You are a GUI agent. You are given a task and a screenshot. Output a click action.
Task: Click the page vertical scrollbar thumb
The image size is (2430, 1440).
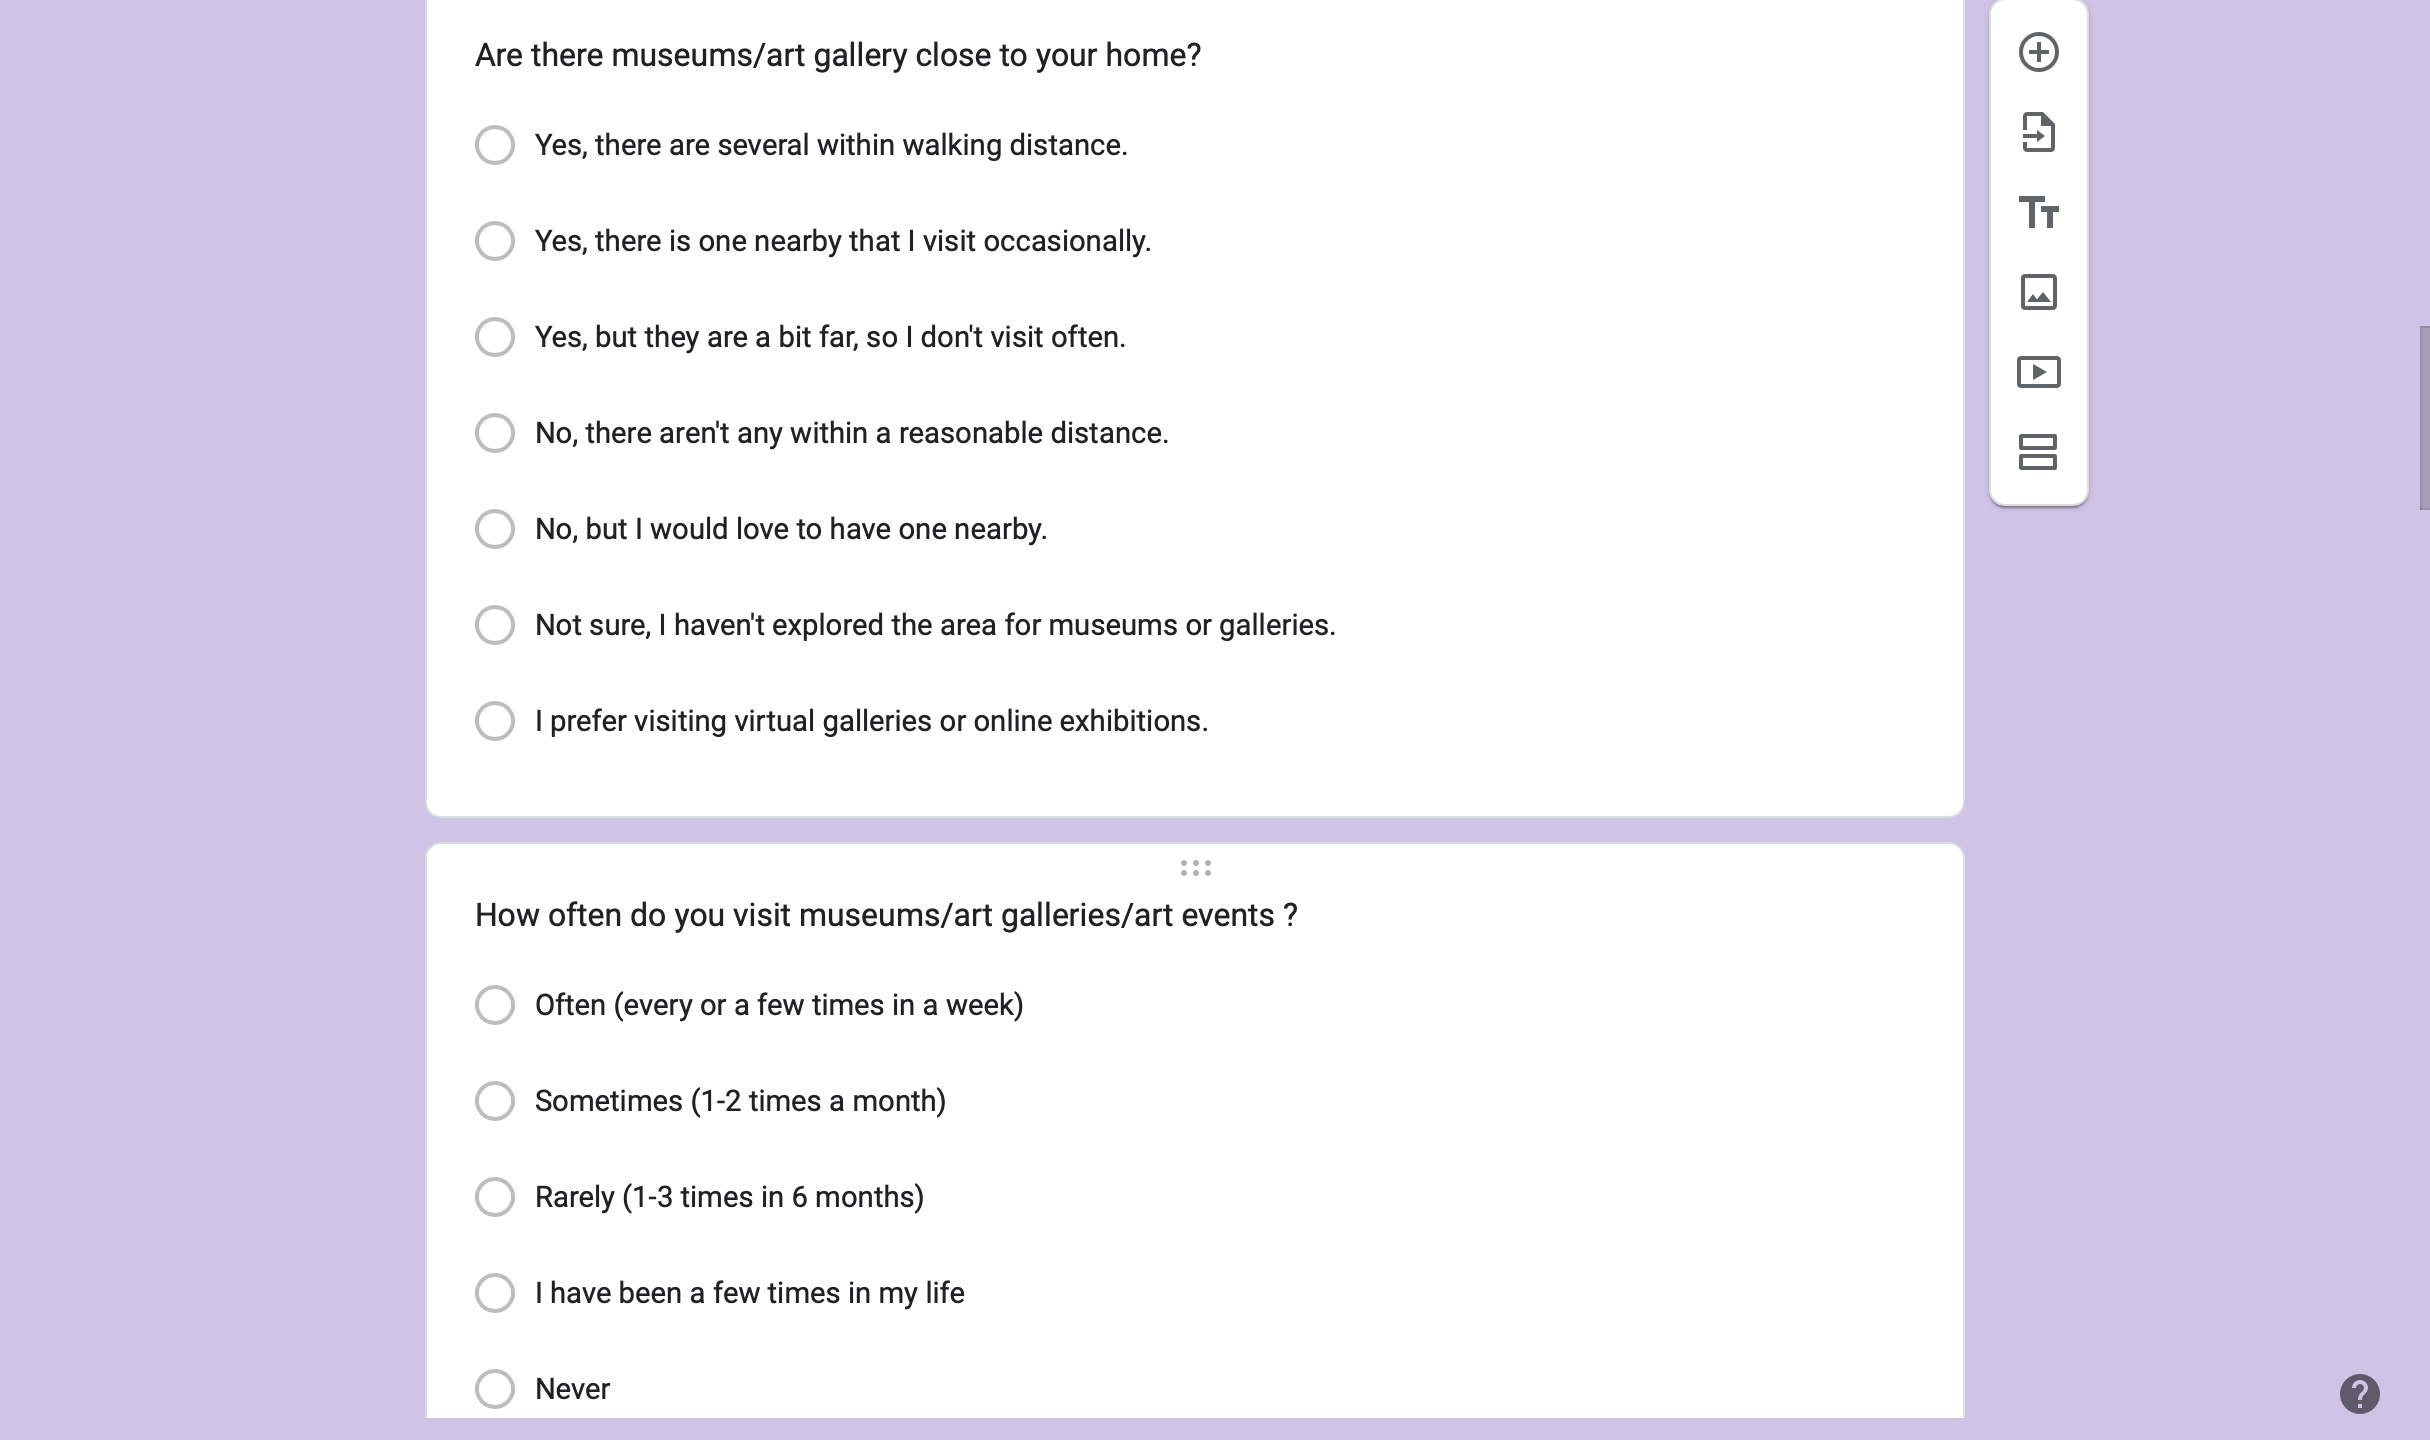(2424, 418)
